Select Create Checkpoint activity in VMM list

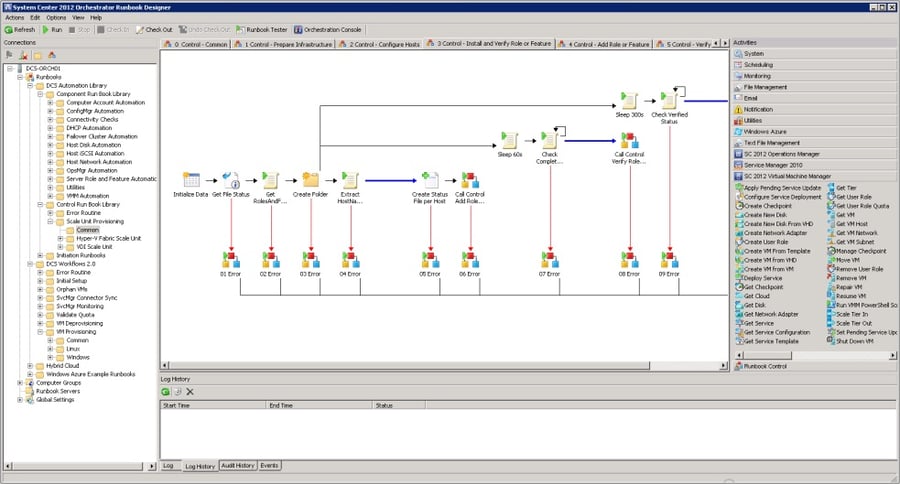click(x=764, y=206)
